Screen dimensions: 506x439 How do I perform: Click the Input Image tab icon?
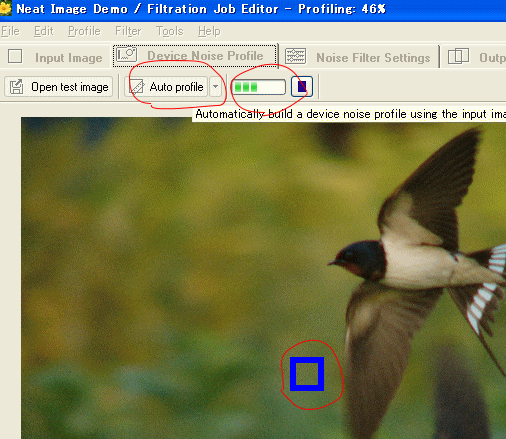click(x=15, y=56)
